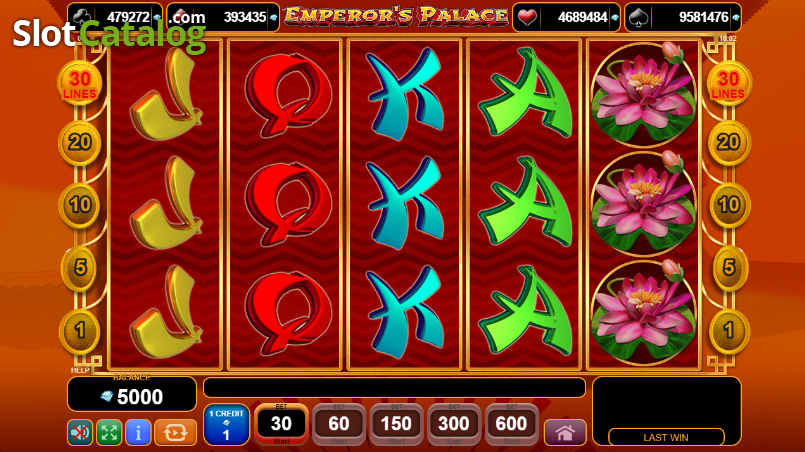Click the top lotus flower symbol
805x452 pixels.
pyautogui.click(x=644, y=95)
